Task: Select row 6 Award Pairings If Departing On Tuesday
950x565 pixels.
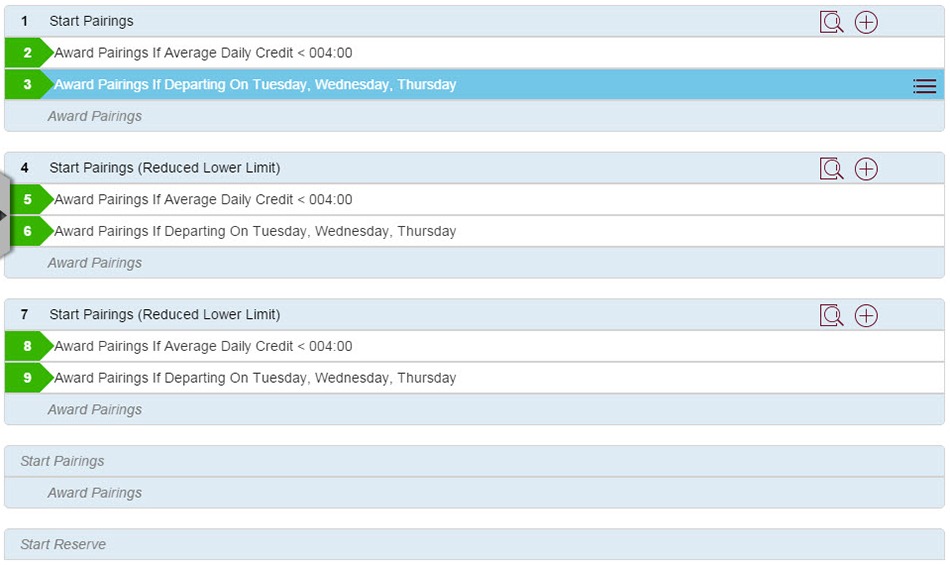Action: 474,231
